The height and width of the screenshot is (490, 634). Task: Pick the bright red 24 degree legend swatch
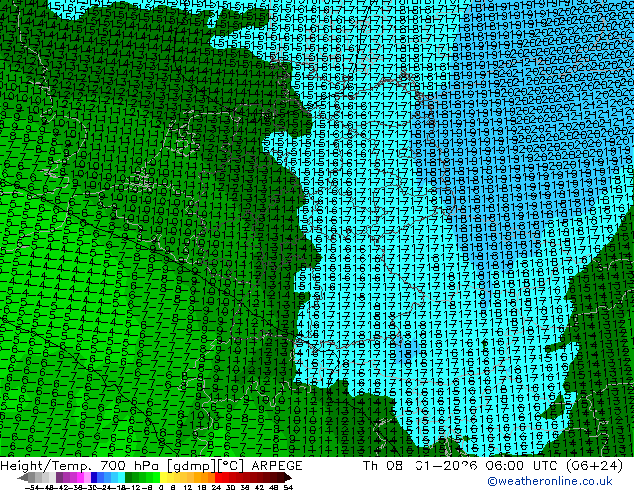(x=218, y=477)
